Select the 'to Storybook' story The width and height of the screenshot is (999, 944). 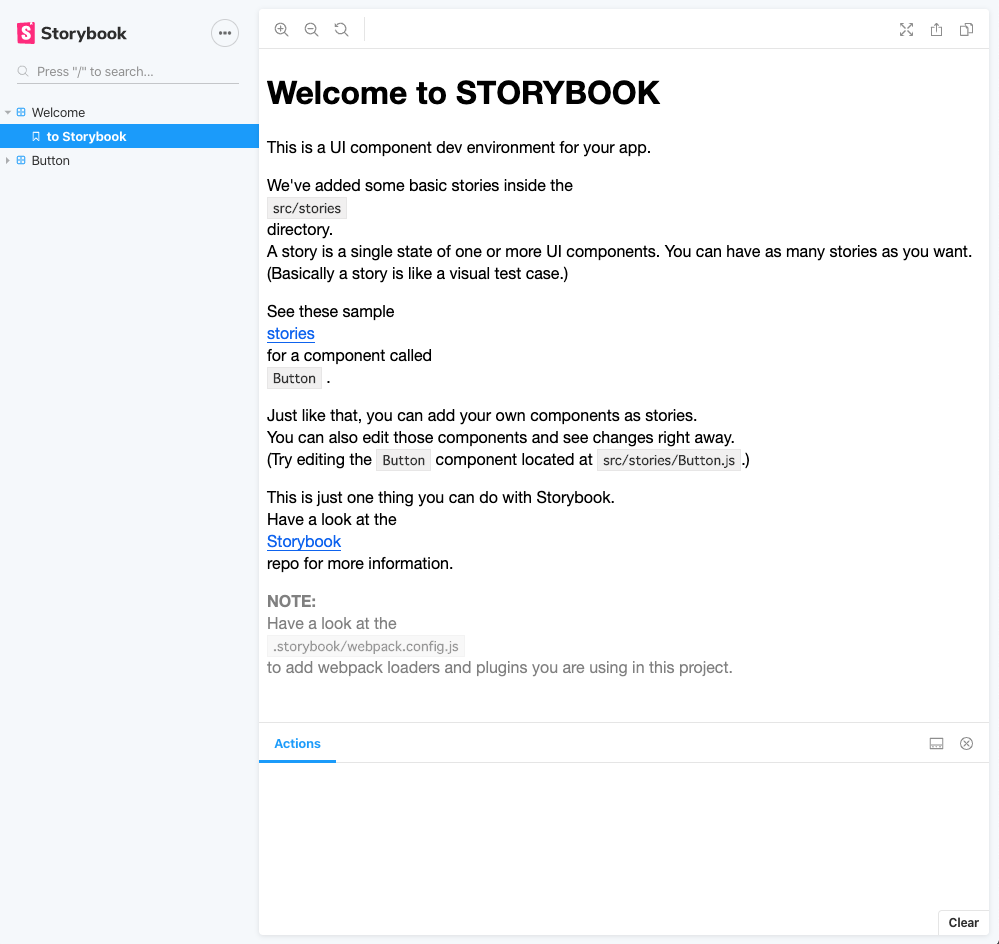tap(129, 136)
